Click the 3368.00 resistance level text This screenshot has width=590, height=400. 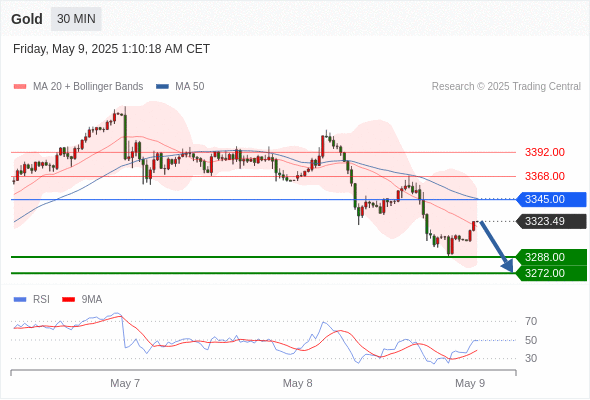tap(545, 176)
